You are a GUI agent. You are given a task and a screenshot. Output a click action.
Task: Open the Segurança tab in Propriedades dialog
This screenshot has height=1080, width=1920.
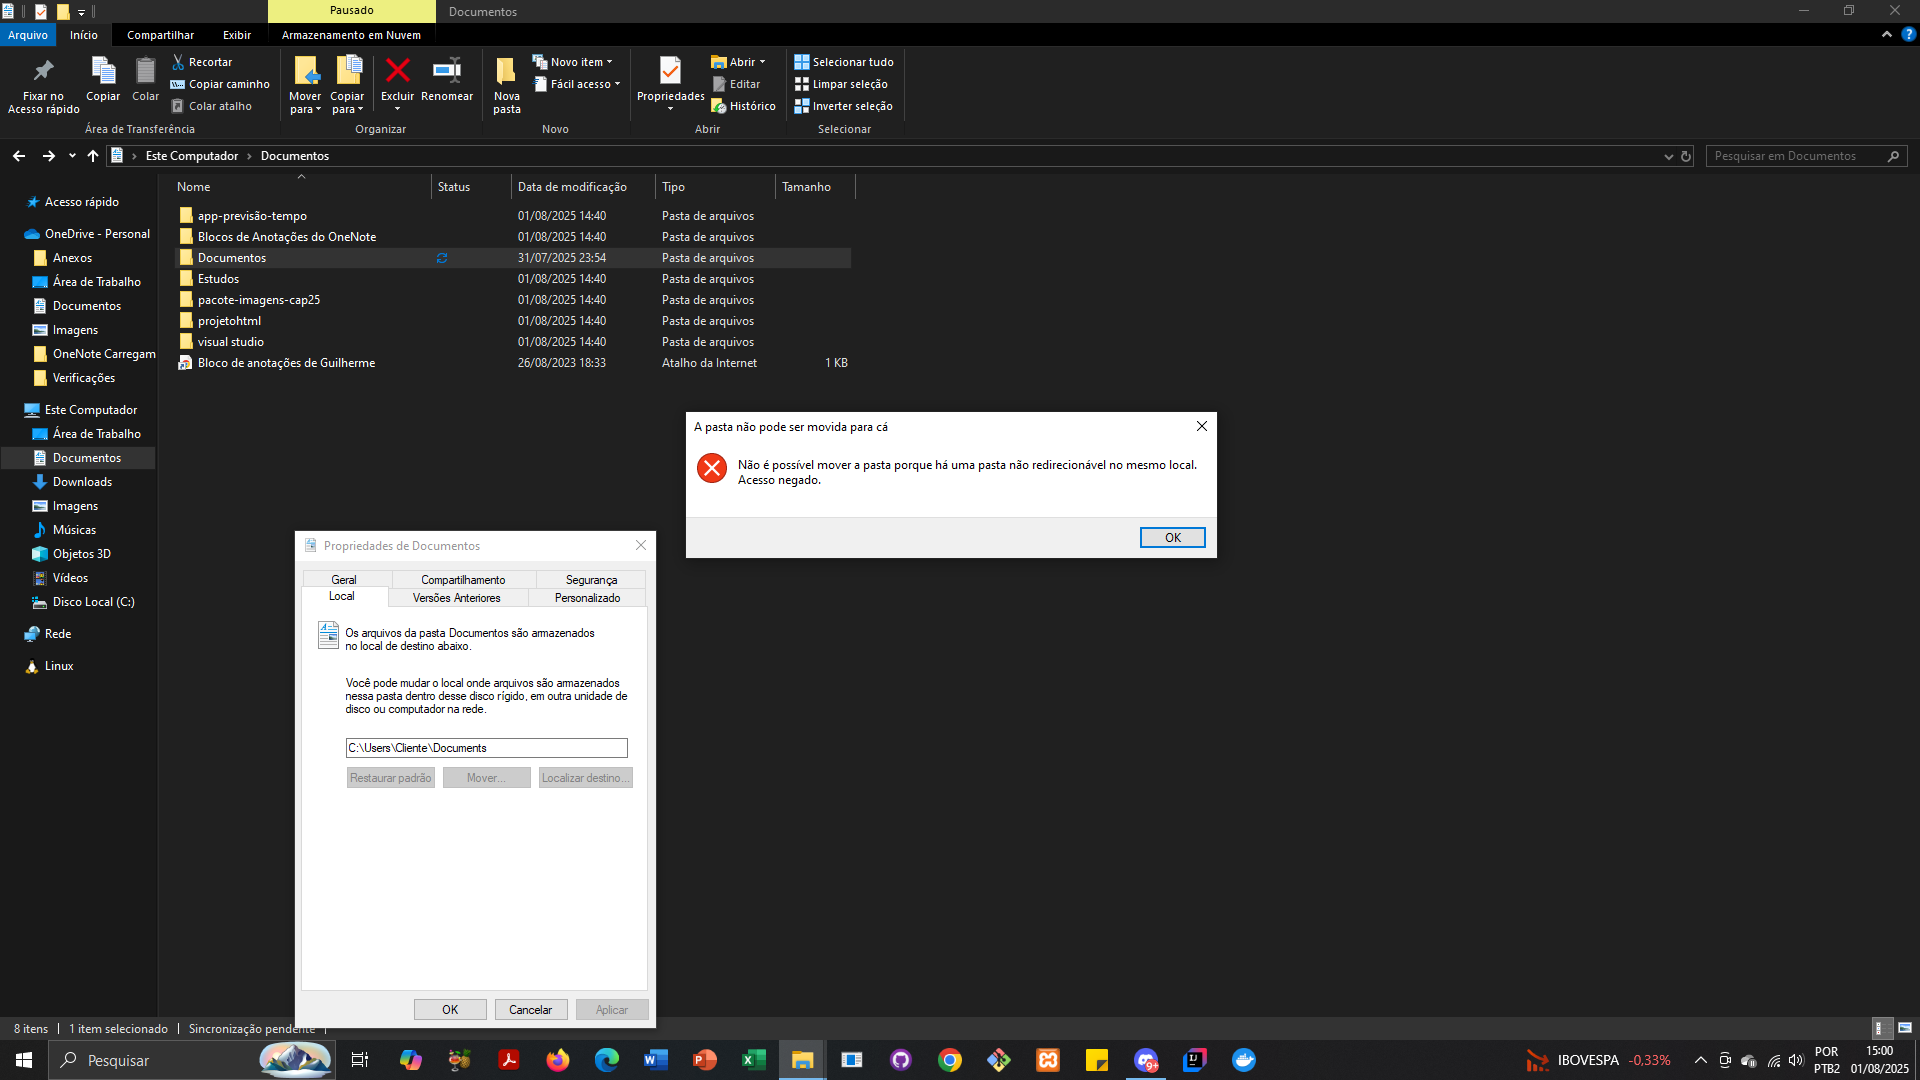(x=591, y=580)
